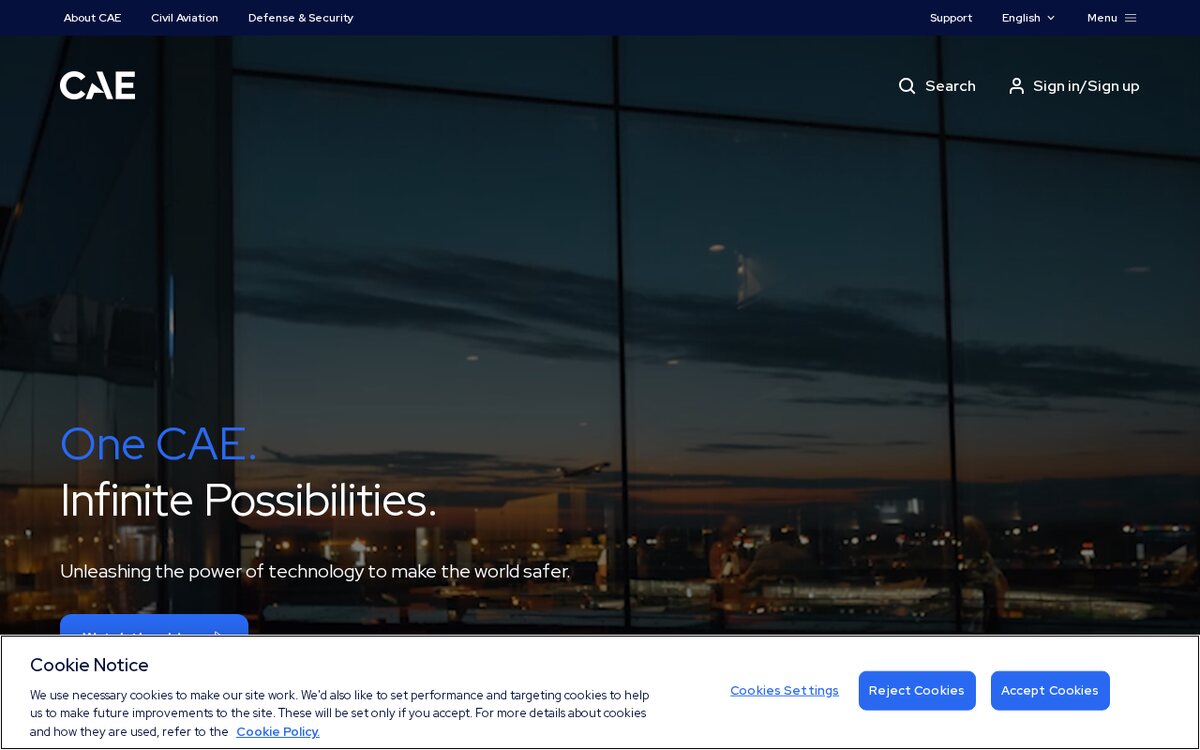
Task: Click Search text in header
Action: [950, 86]
